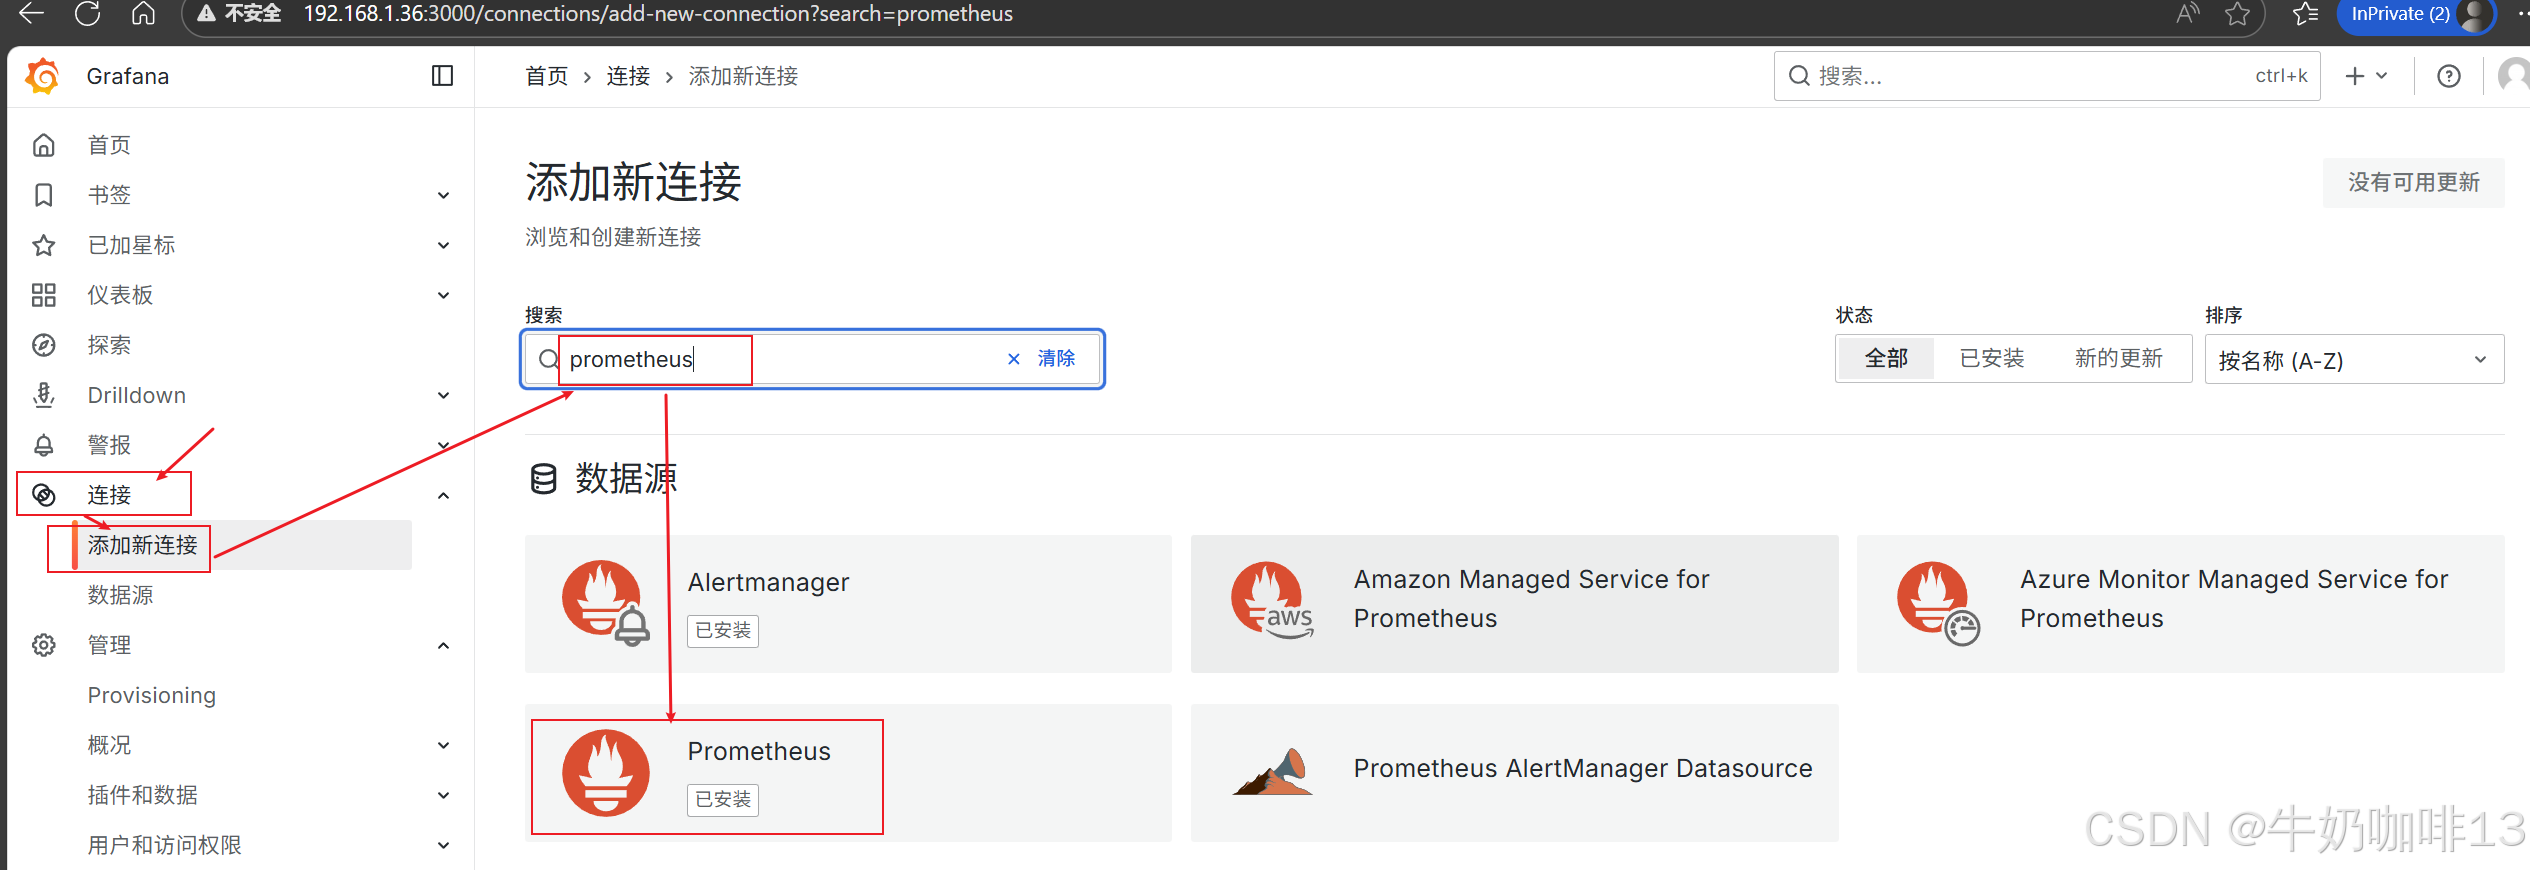Open the Prometheus data source card
This screenshot has height=870, width=2530.
point(848,773)
